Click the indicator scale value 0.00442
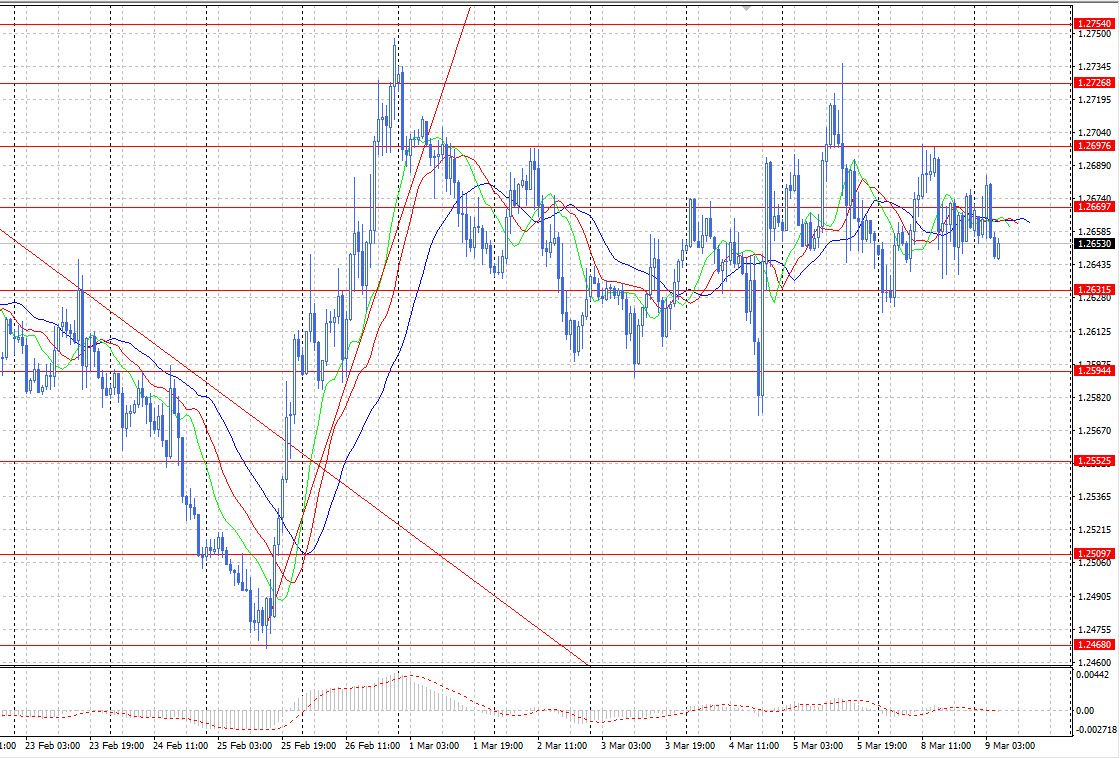 coord(1093,674)
